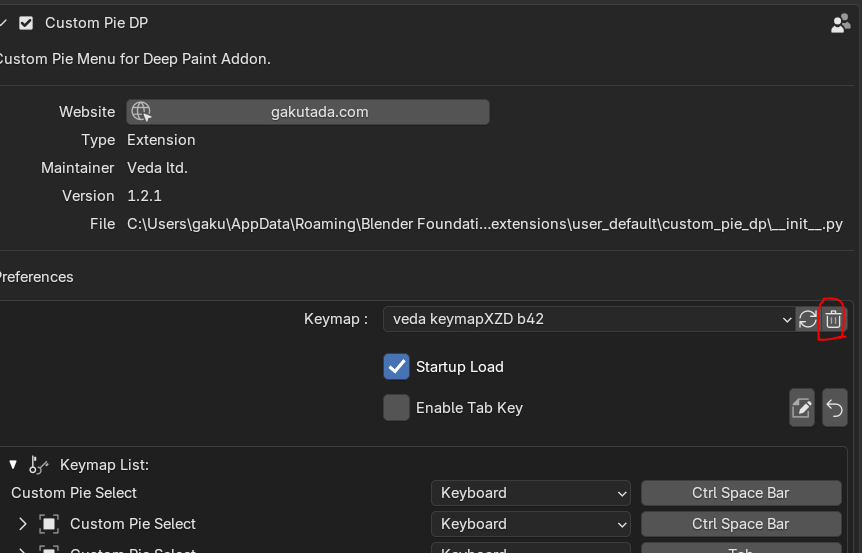The image size is (862, 553).
Task: Click the second Ctrl Space Bar shortcut button
Action: coord(740,524)
